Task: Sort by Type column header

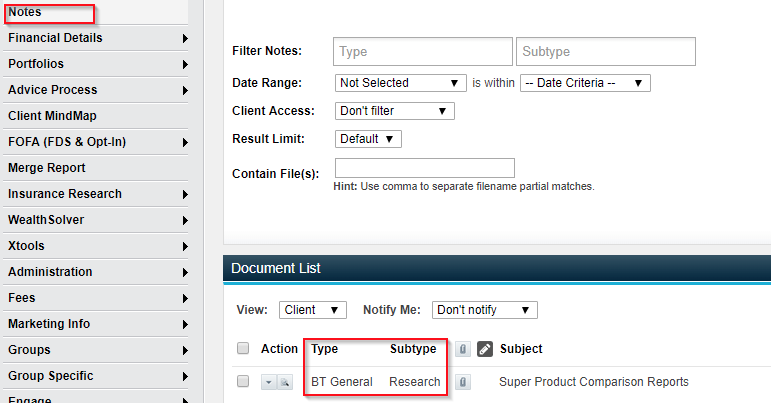Action: 325,349
